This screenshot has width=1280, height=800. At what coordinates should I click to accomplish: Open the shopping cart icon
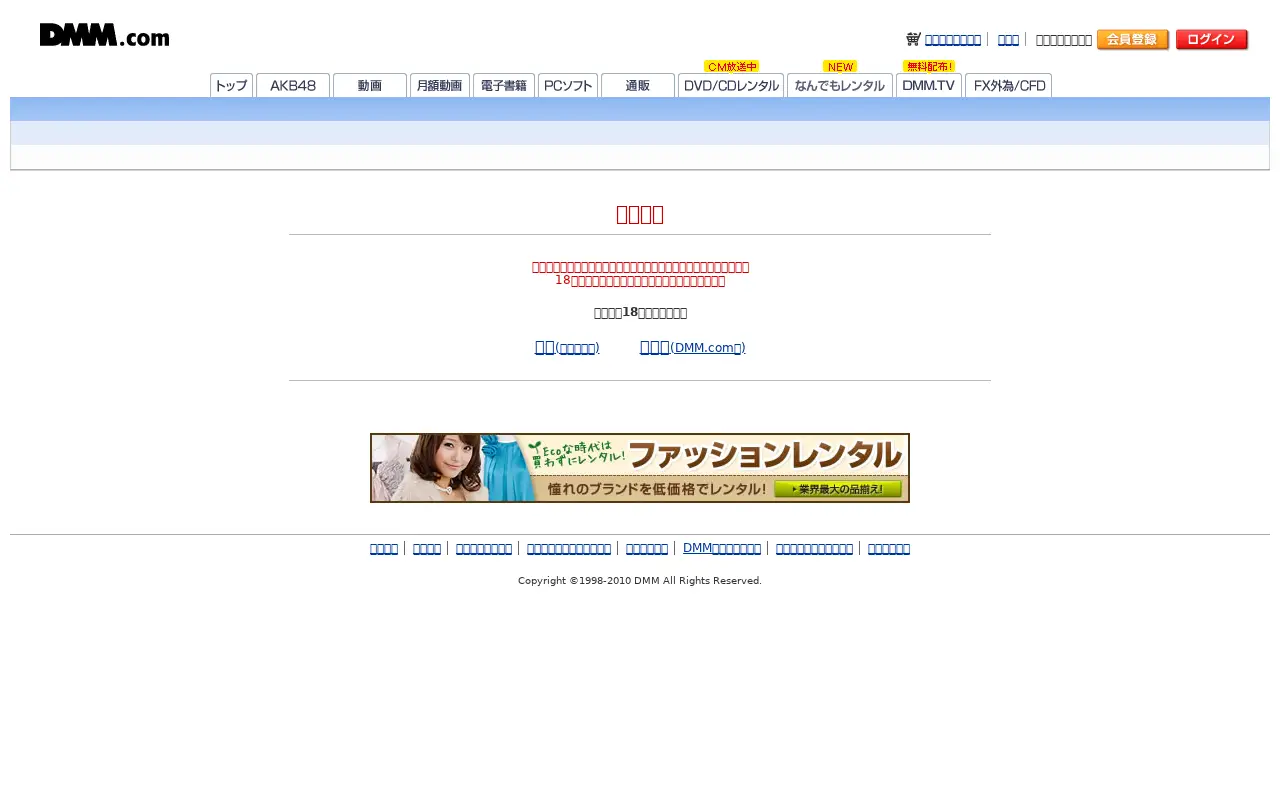coord(913,39)
